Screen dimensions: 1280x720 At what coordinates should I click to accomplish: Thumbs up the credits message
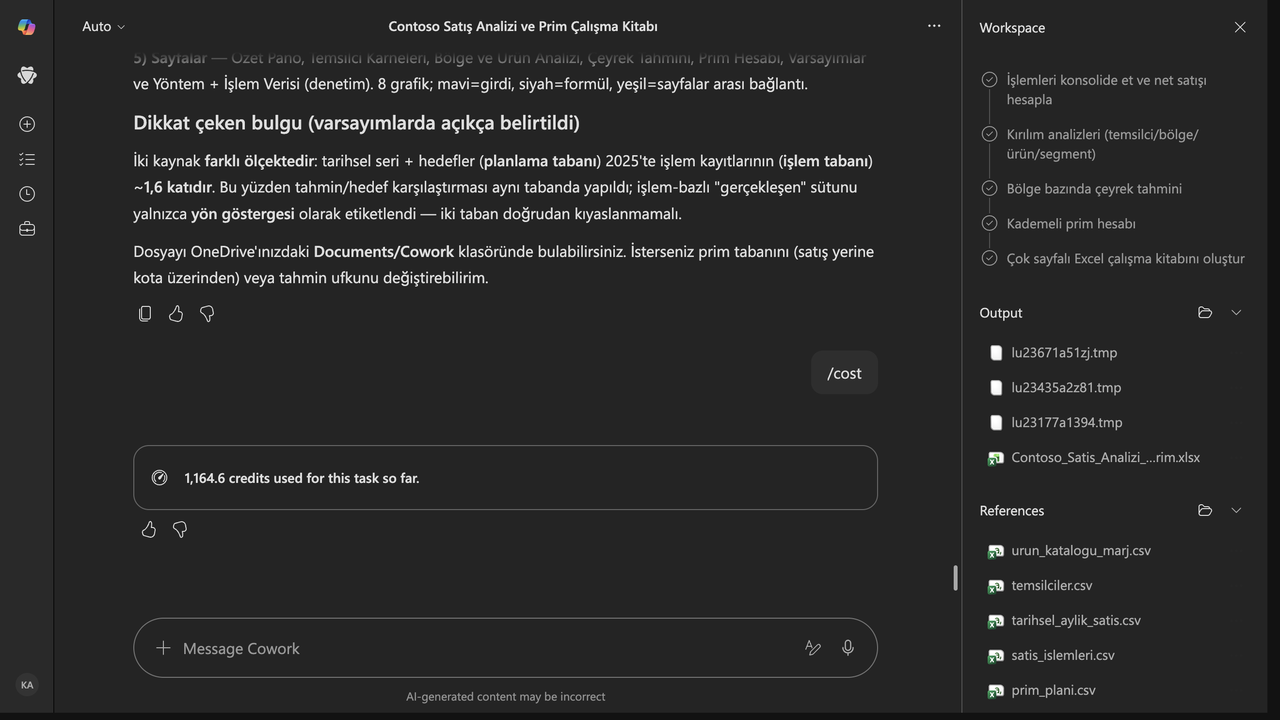click(149, 530)
